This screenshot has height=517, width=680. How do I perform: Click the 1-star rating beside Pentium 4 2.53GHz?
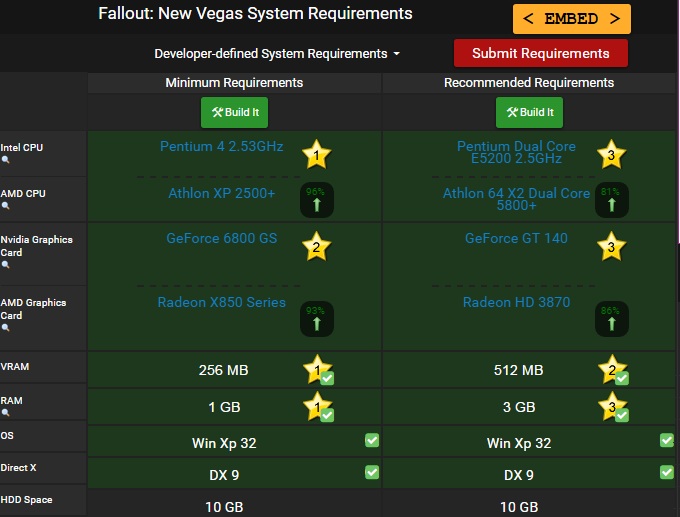tap(317, 154)
